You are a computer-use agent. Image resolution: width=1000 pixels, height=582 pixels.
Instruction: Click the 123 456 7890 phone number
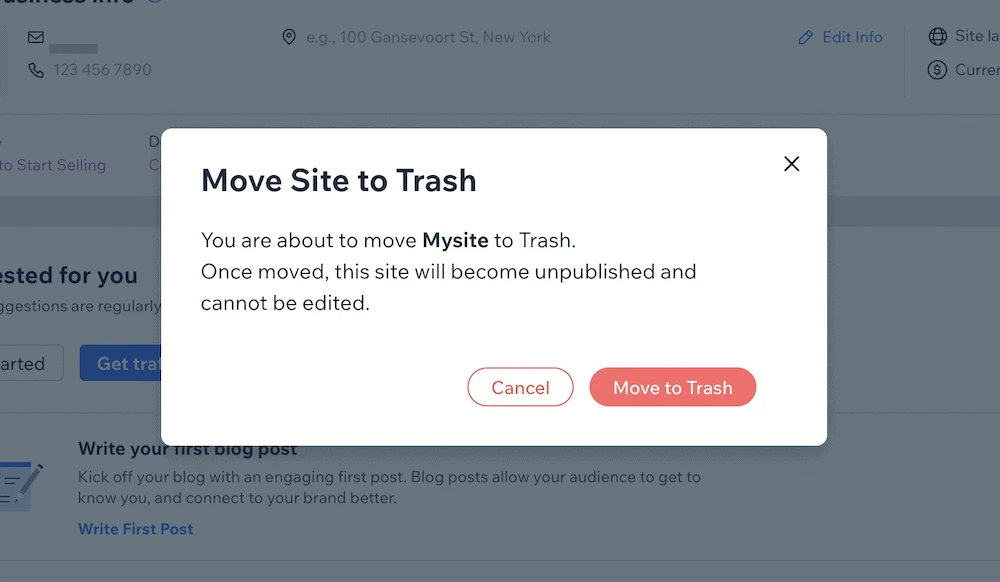[x=102, y=69]
